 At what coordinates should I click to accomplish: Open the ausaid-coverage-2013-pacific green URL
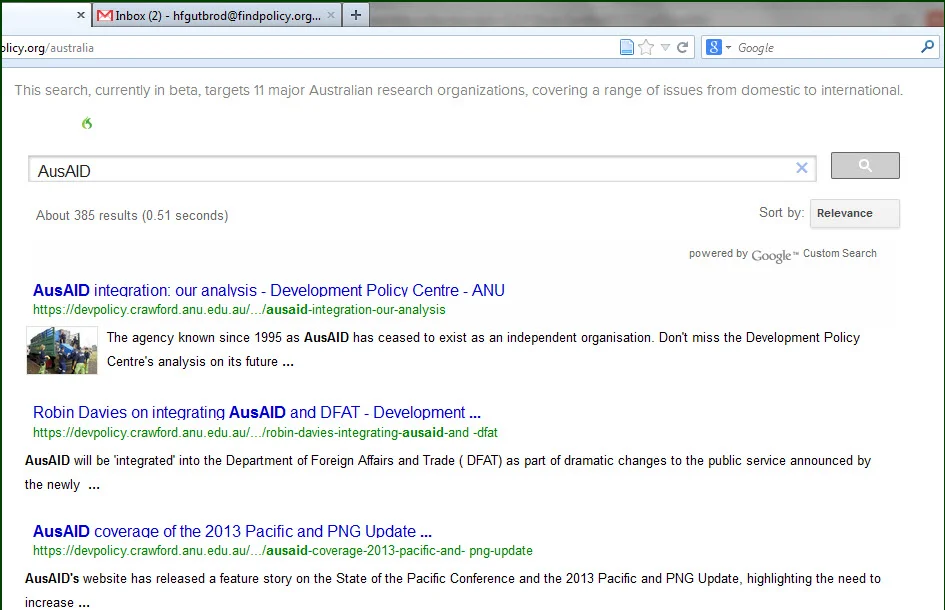283,551
